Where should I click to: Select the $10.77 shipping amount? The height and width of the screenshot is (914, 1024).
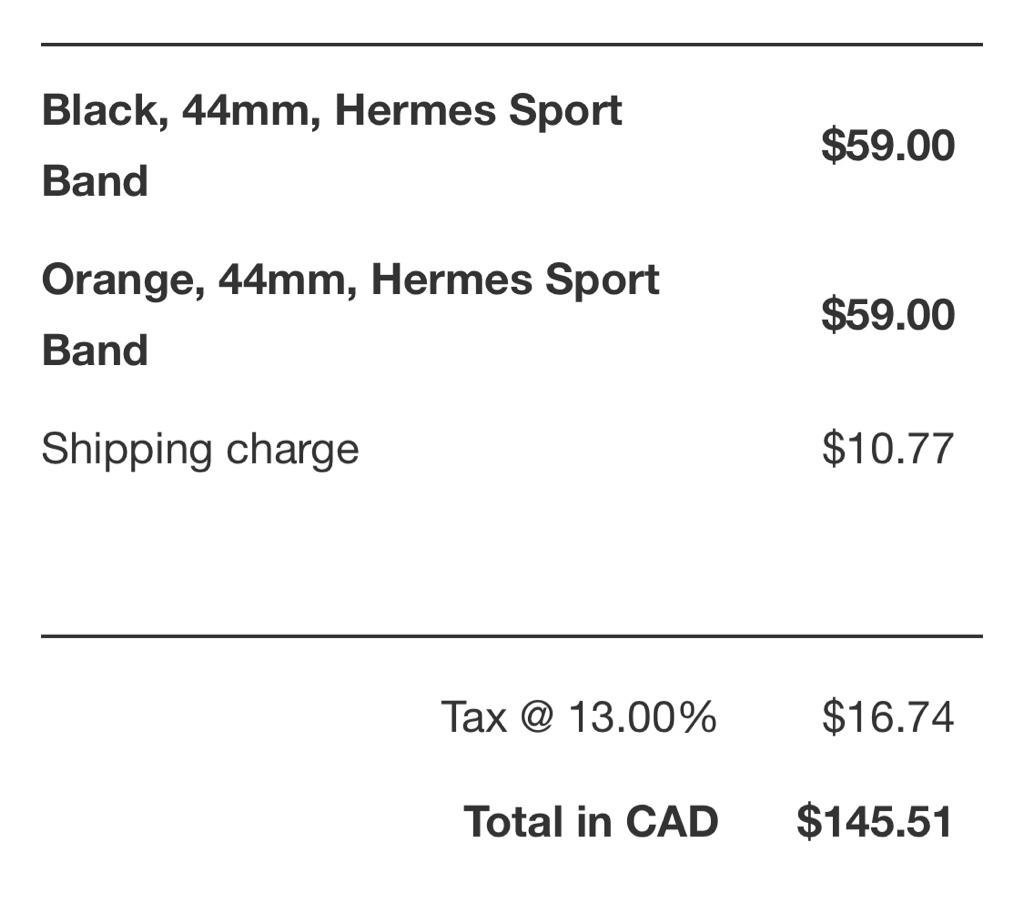[x=887, y=449]
